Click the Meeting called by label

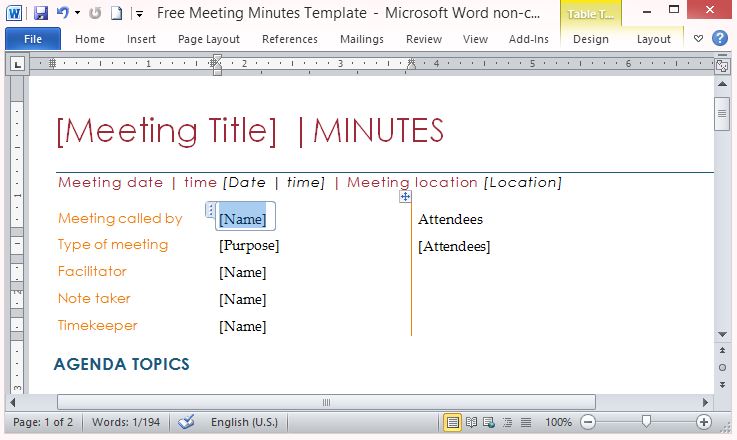tap(120, 219)
